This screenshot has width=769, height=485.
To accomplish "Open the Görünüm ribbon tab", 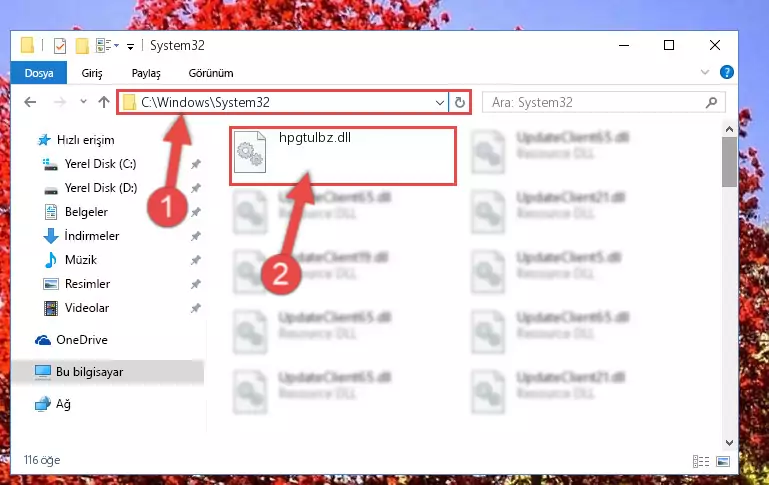I will pyautogui.click(x=211, y=73).
